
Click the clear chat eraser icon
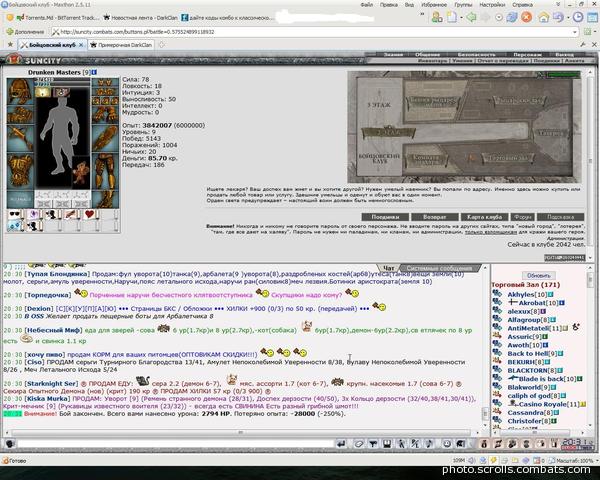click(358, 444)
